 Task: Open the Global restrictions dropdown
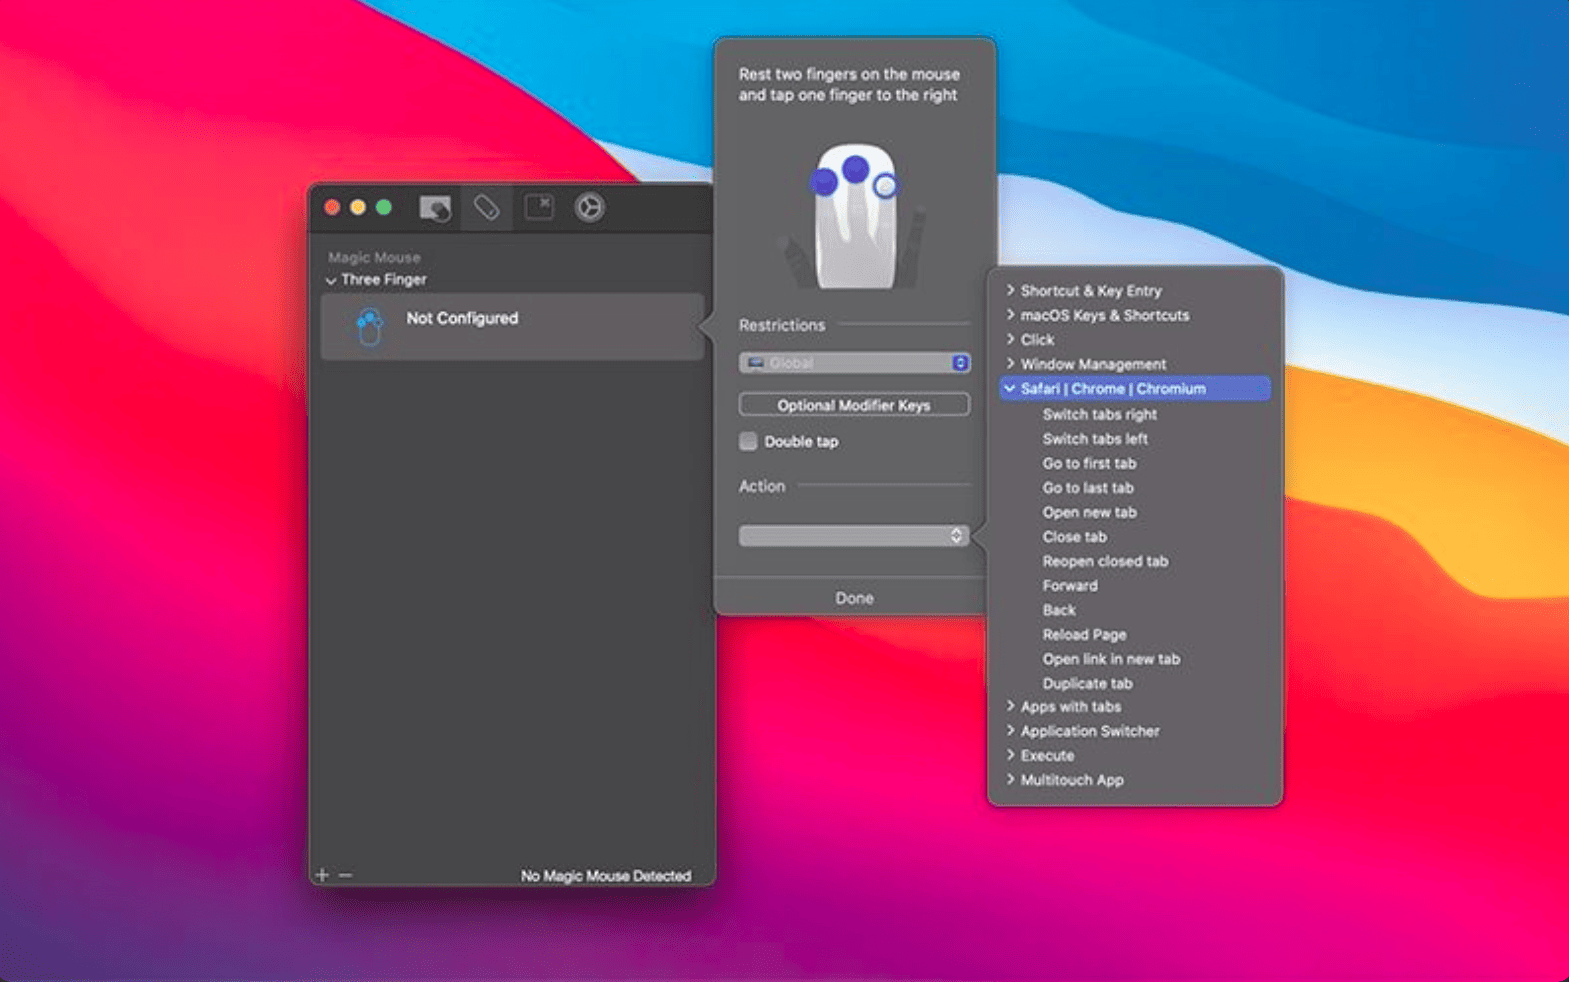pyautogui.click(x=854, y=363)
